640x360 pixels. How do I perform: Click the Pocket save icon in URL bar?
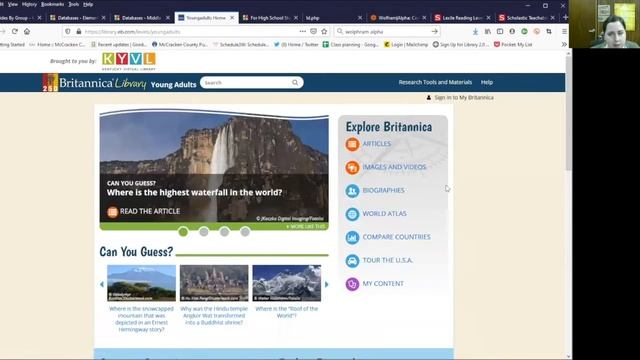313,31
